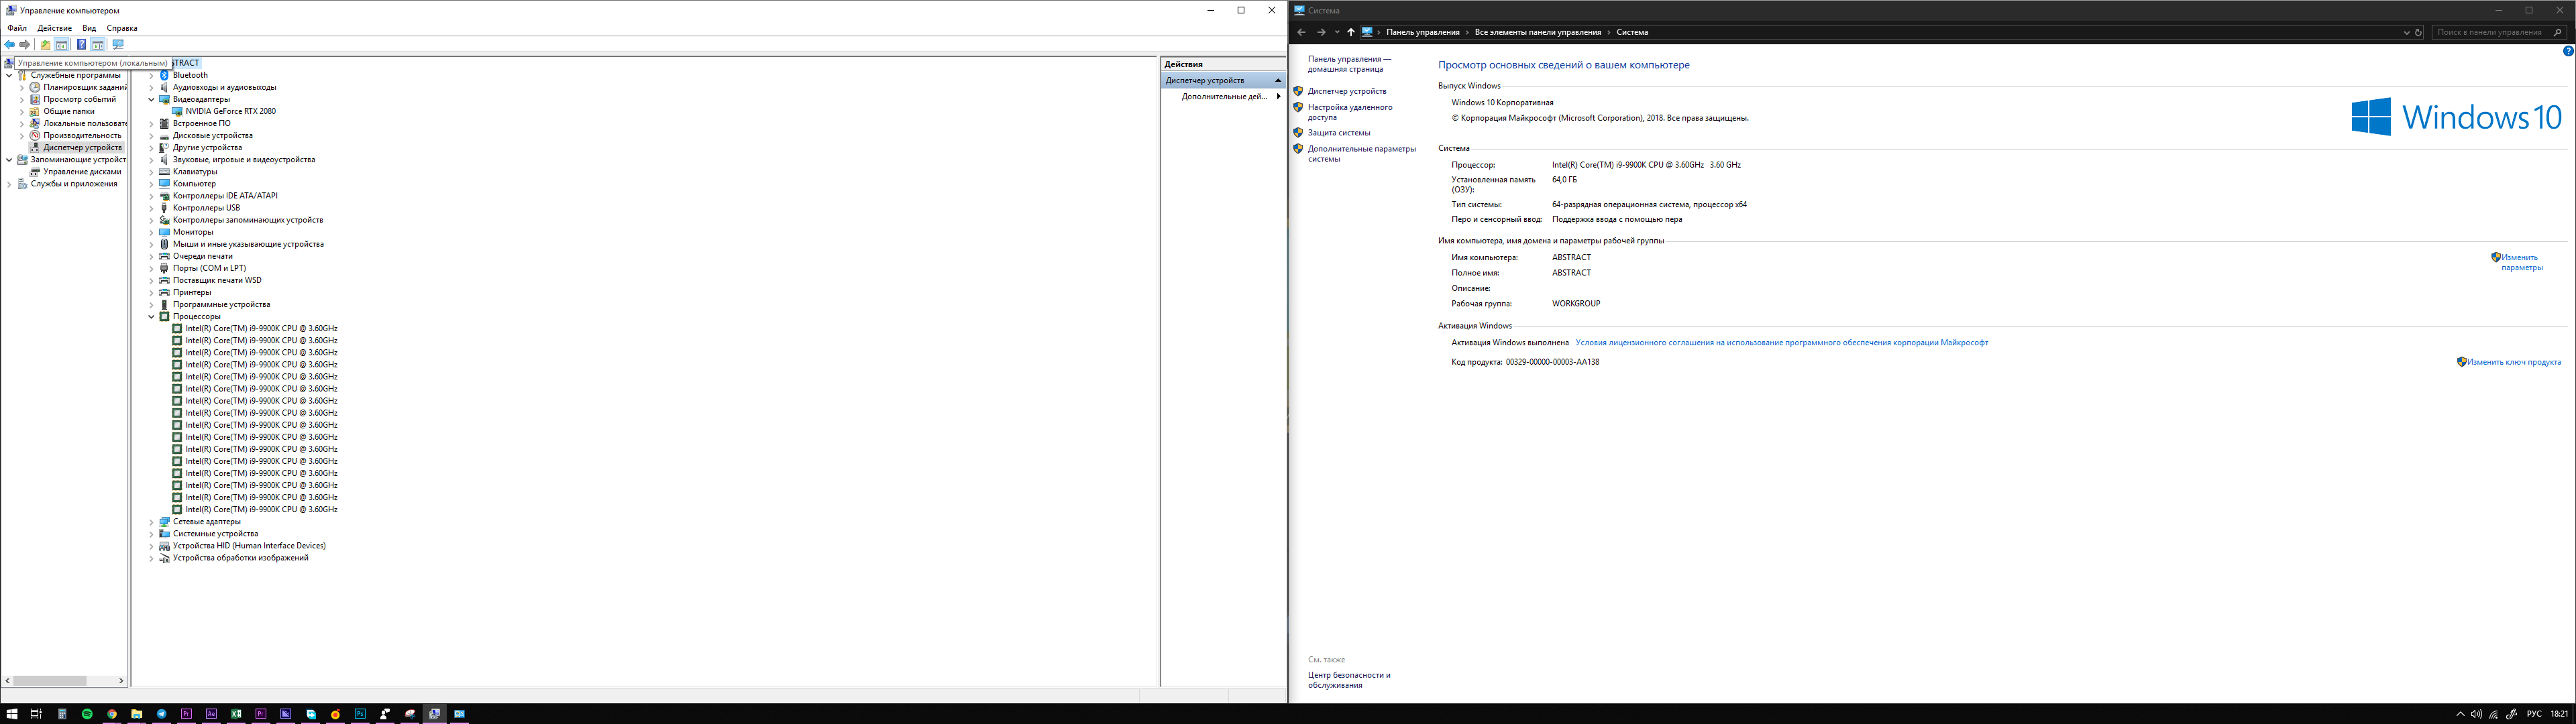
Task: Expand the Сетевые адаптеры category
Action: (152, 521)
